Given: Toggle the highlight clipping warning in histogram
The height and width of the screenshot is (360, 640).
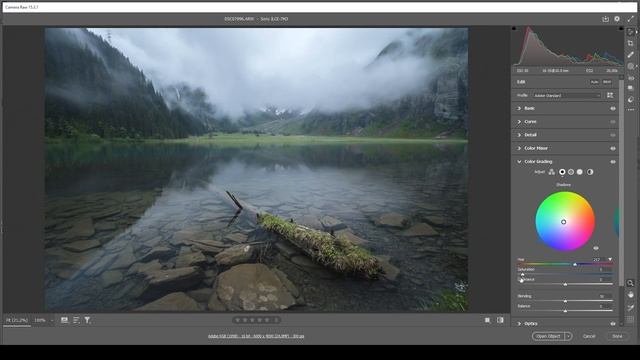Looking at the screenshot, I should (x=621, y=29).
